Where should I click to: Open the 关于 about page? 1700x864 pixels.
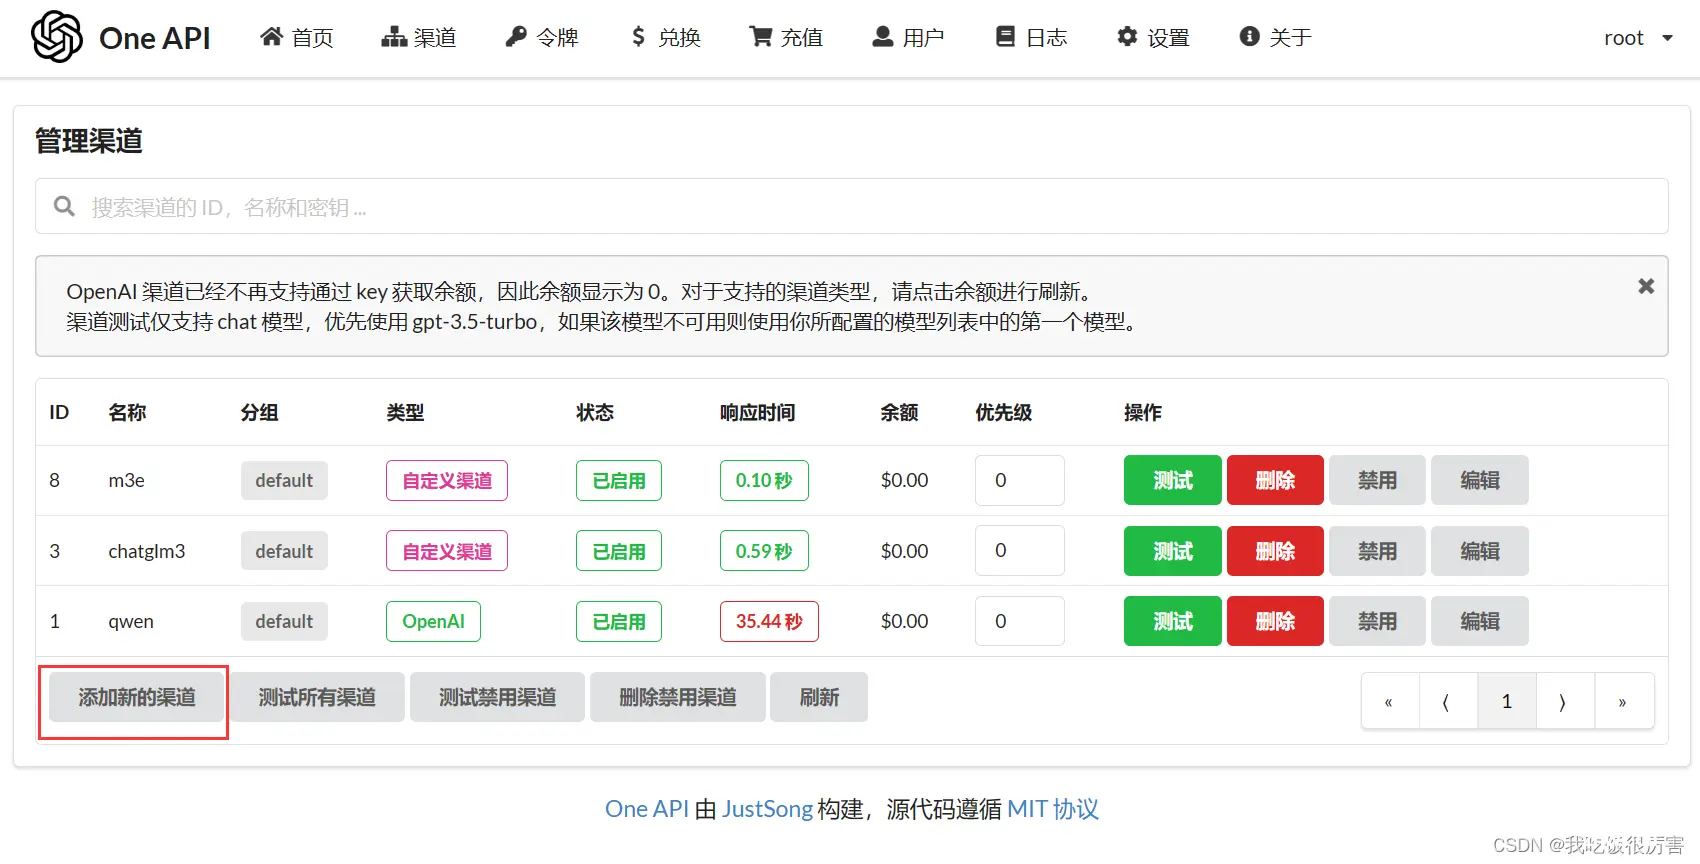1275,37
